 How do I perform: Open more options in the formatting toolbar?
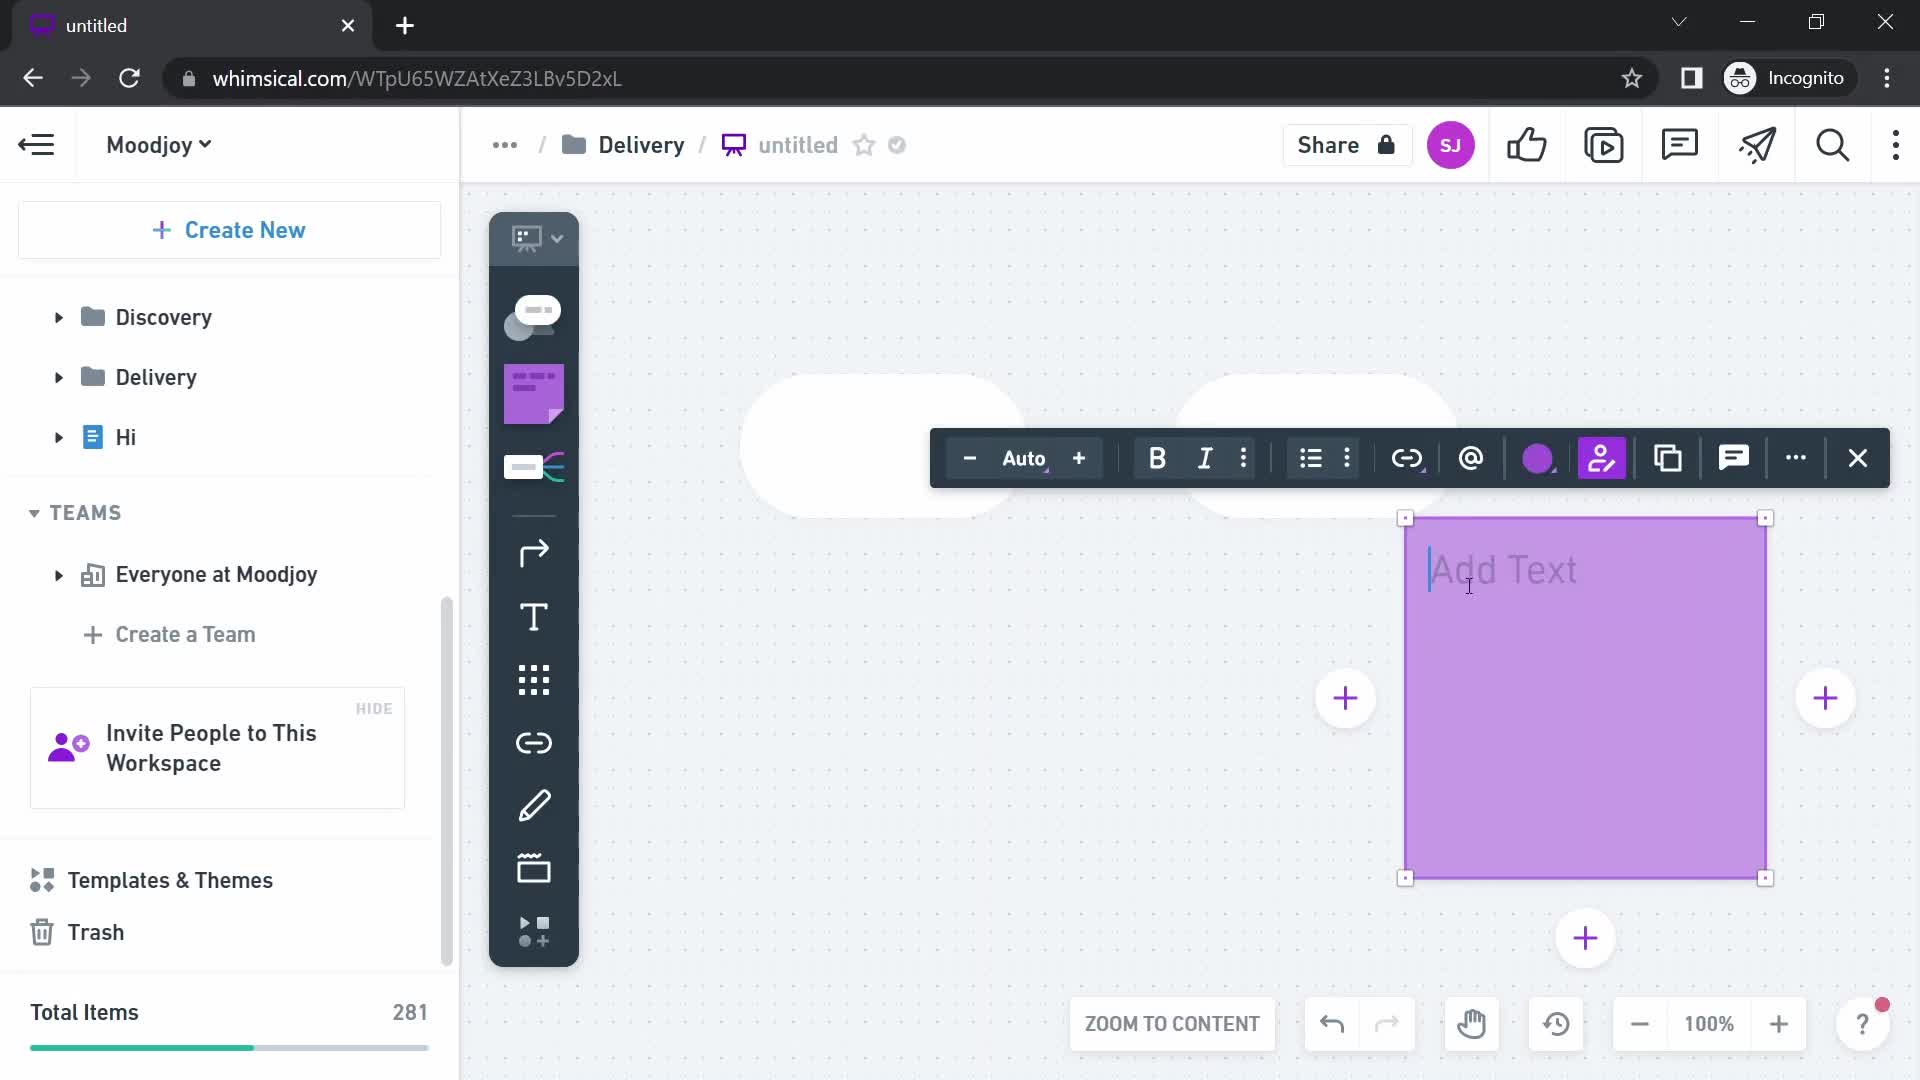tap(1796, 458)
